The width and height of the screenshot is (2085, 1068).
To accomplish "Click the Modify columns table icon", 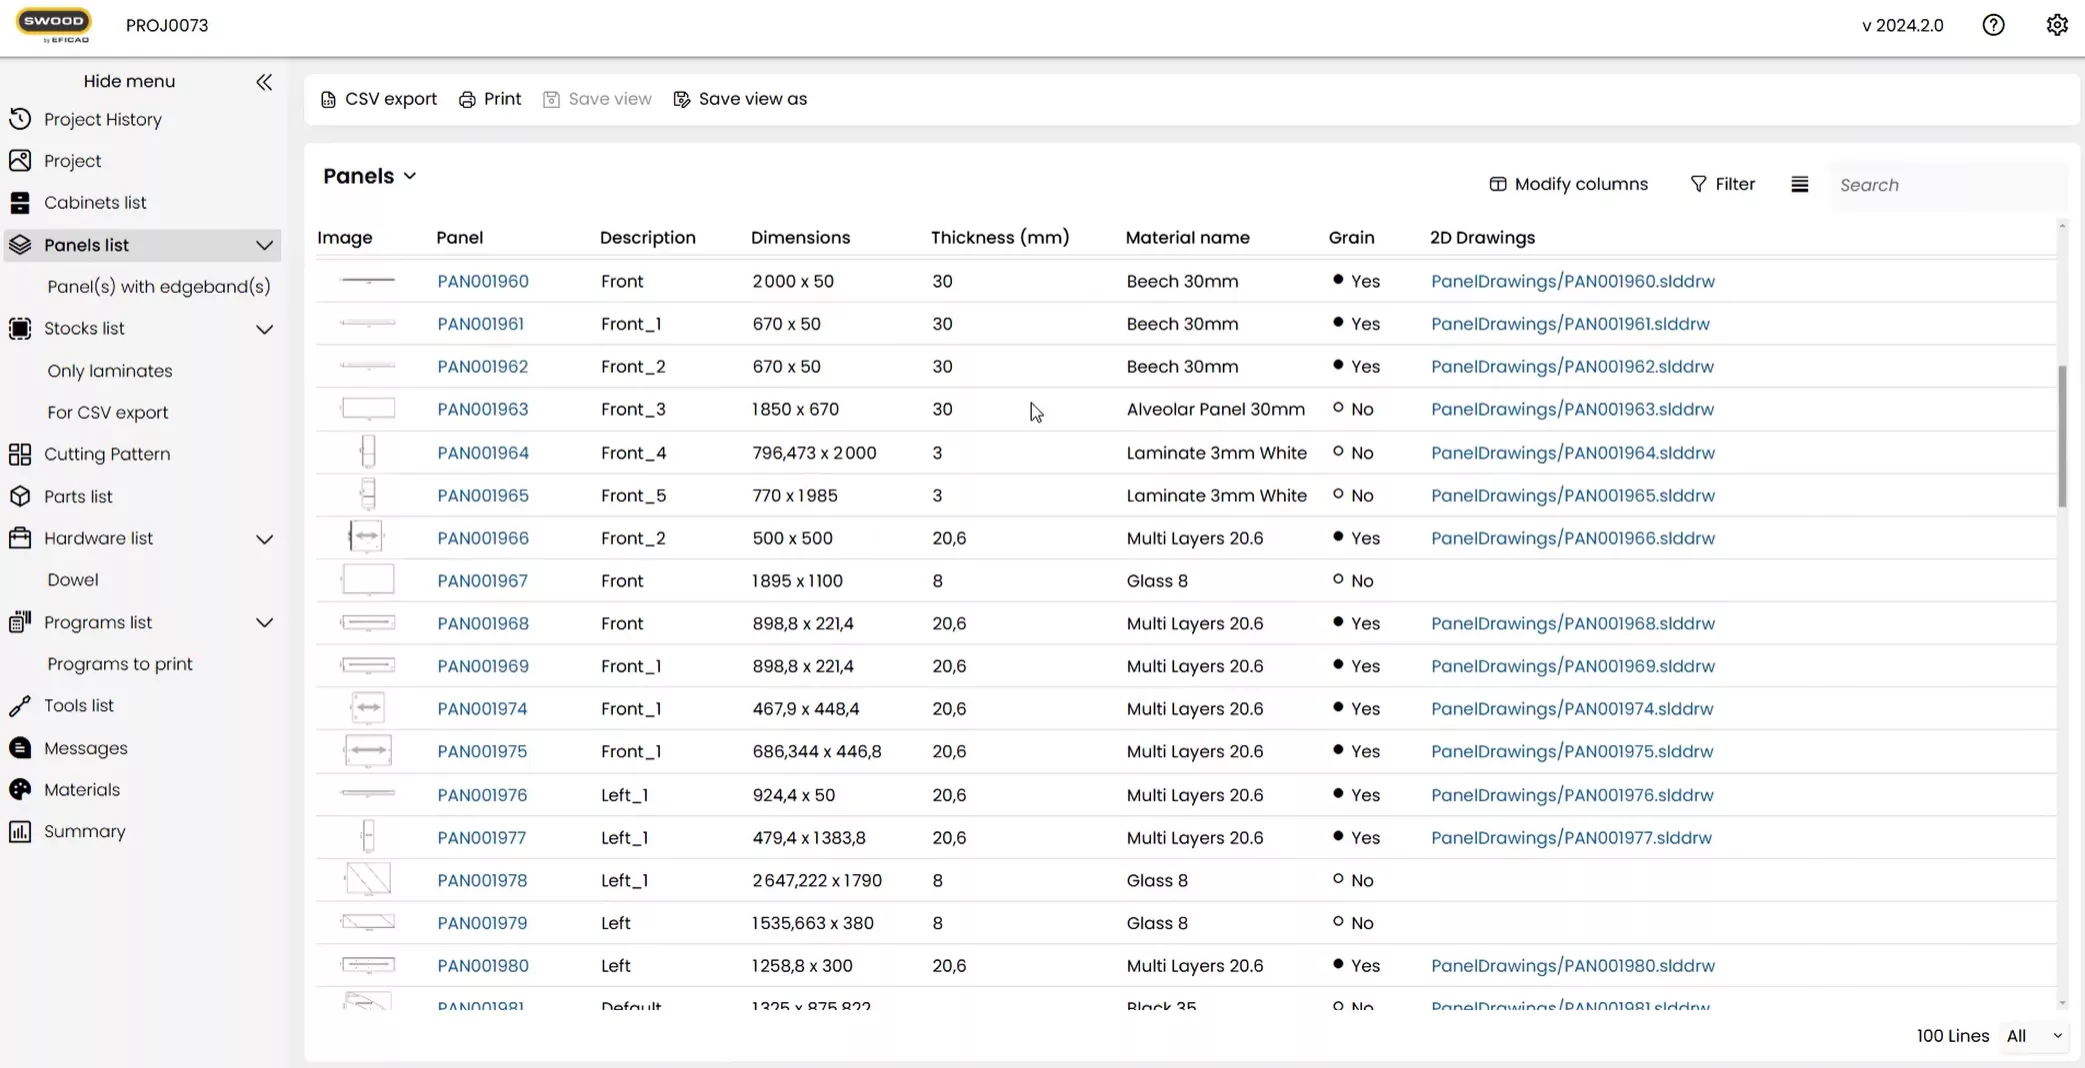I will 1497,184.
